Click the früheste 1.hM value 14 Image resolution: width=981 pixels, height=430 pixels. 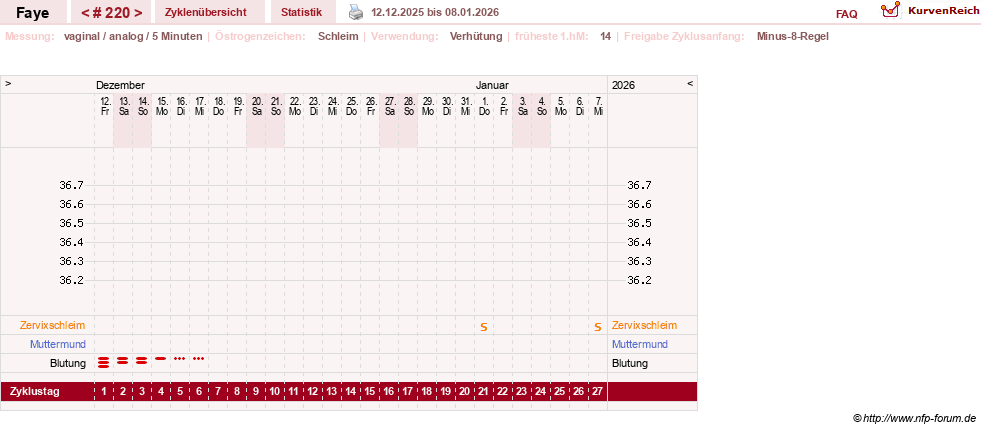click(x=605, y=36)
